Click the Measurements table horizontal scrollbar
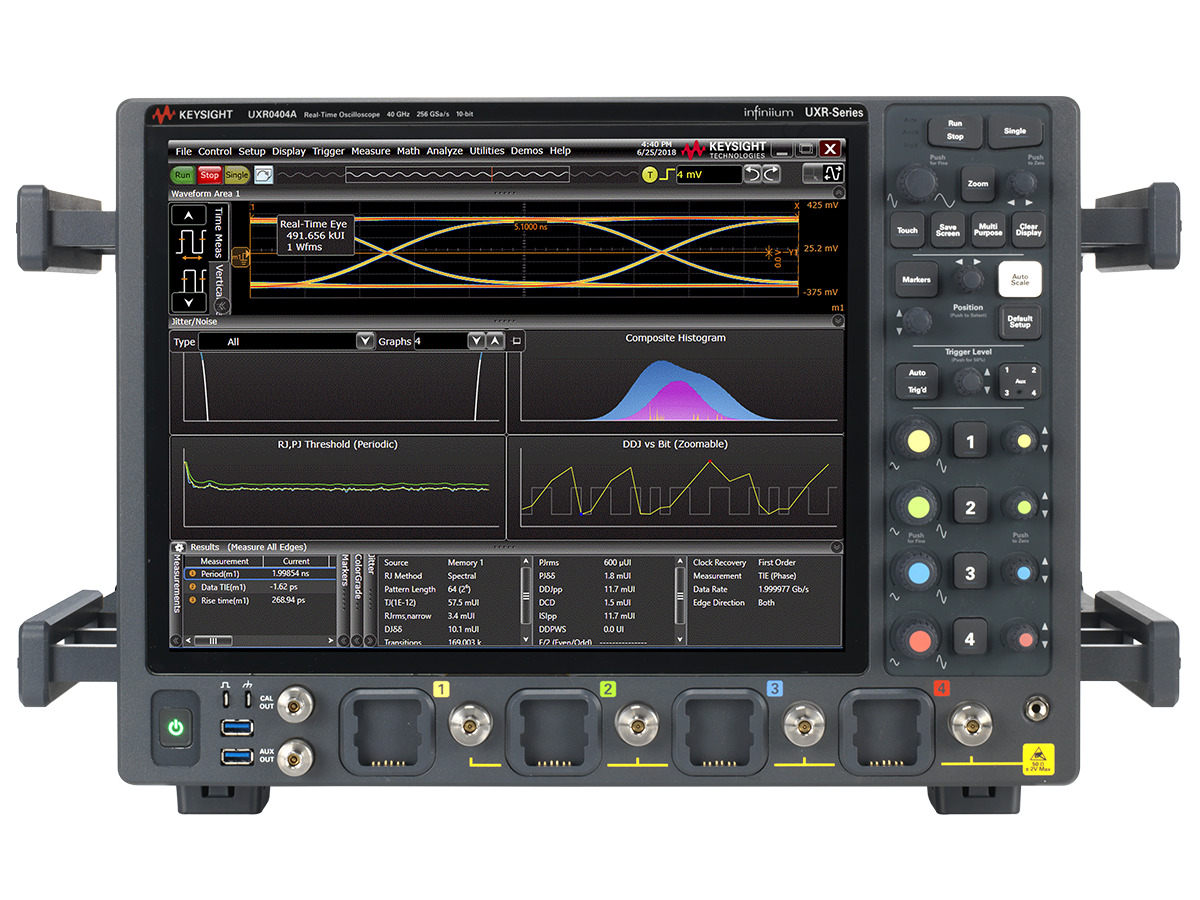1200x900 pixels. pyautogui.click(x=212, y=641)
